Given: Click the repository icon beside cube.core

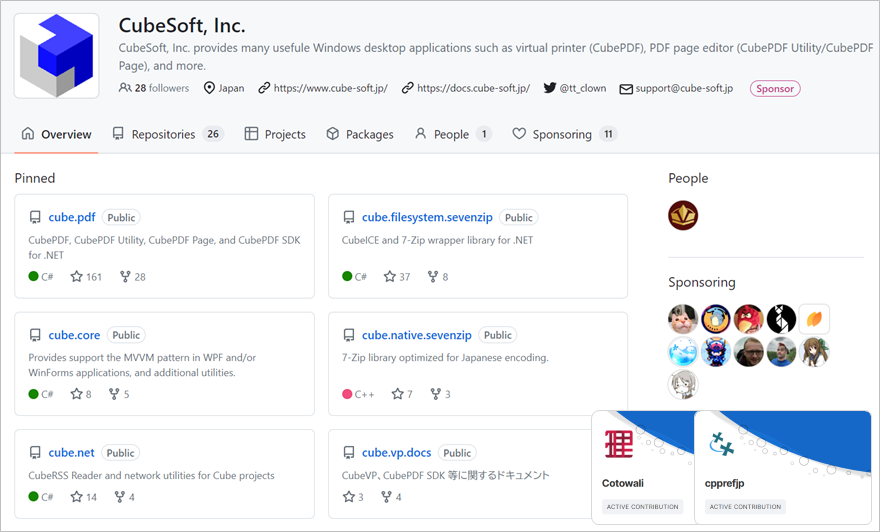Looking at the screenshot, I should 35,335.
